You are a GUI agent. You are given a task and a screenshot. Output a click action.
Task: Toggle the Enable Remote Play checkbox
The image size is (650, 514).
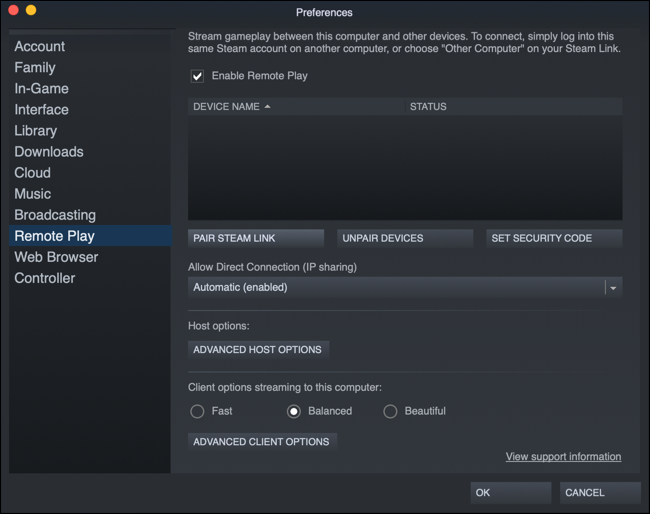pyautogui.click(x=197, y=76)
